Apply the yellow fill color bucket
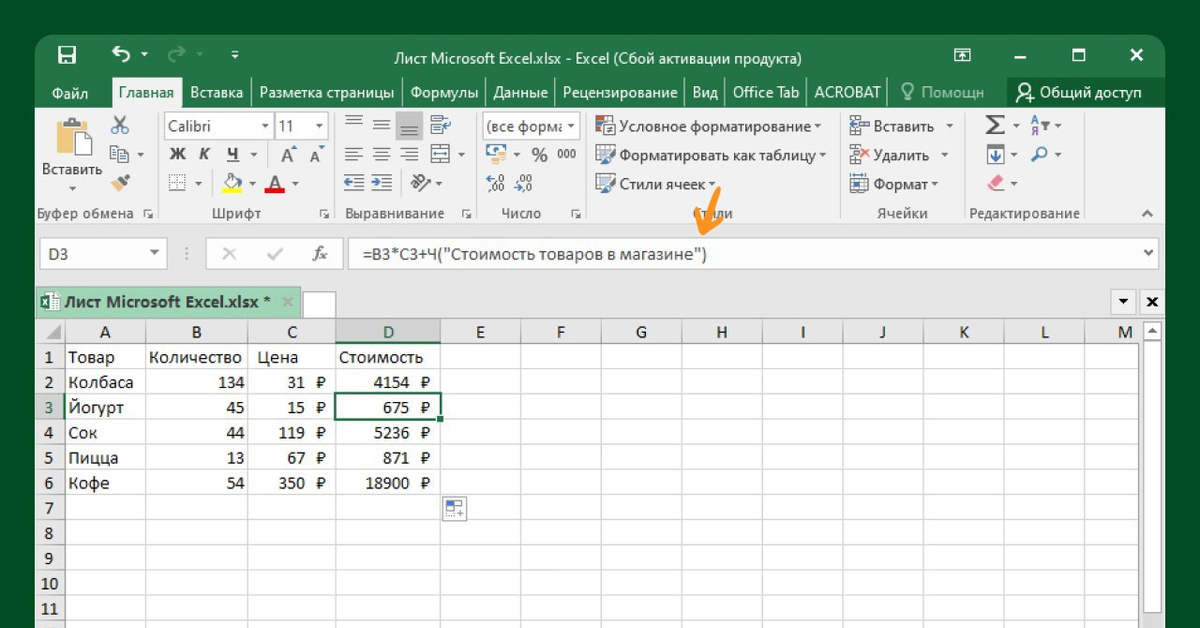This screenshot has width=1200, height=628. (232, 183)
